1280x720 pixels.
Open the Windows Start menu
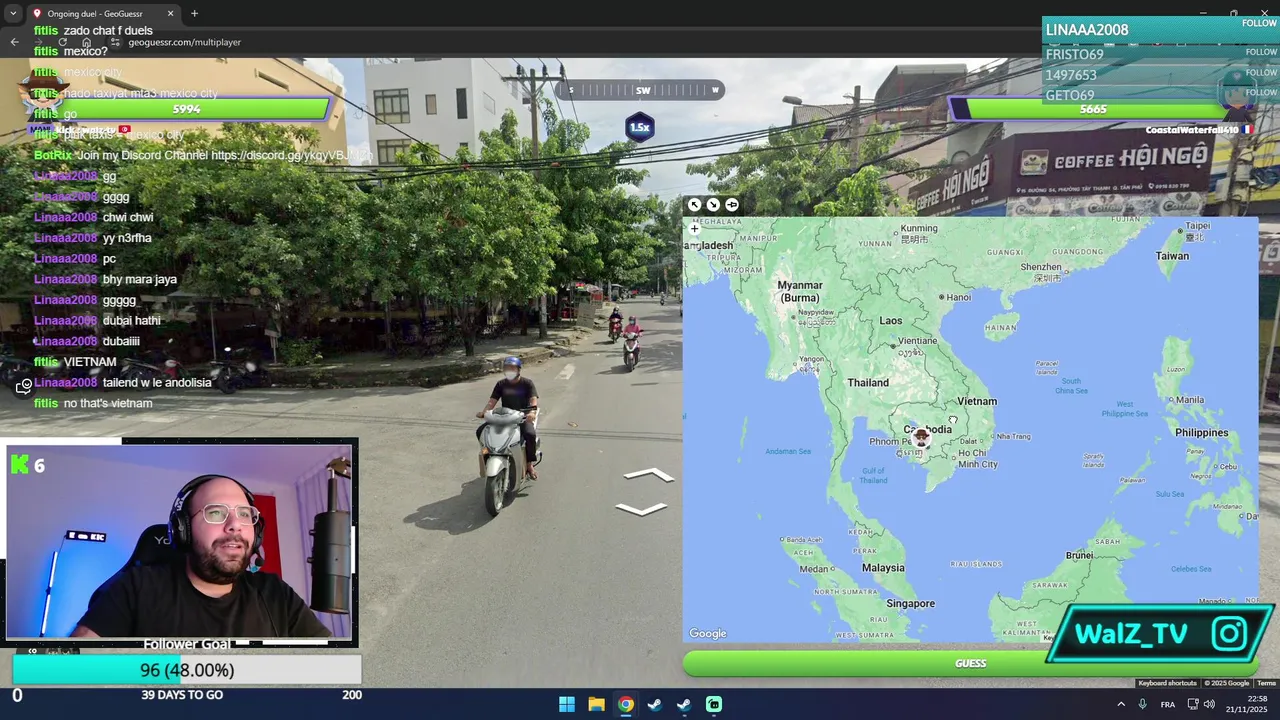(567, 704)
